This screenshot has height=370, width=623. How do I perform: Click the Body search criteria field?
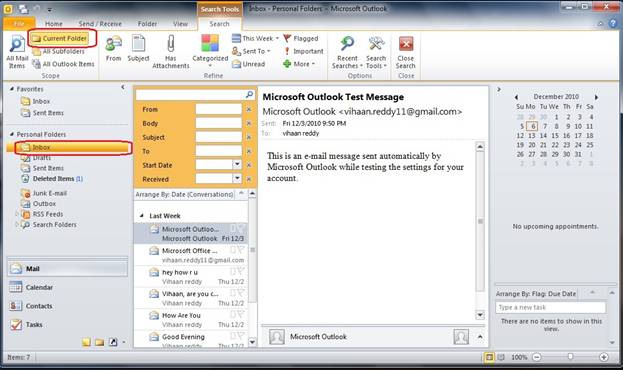219,123
